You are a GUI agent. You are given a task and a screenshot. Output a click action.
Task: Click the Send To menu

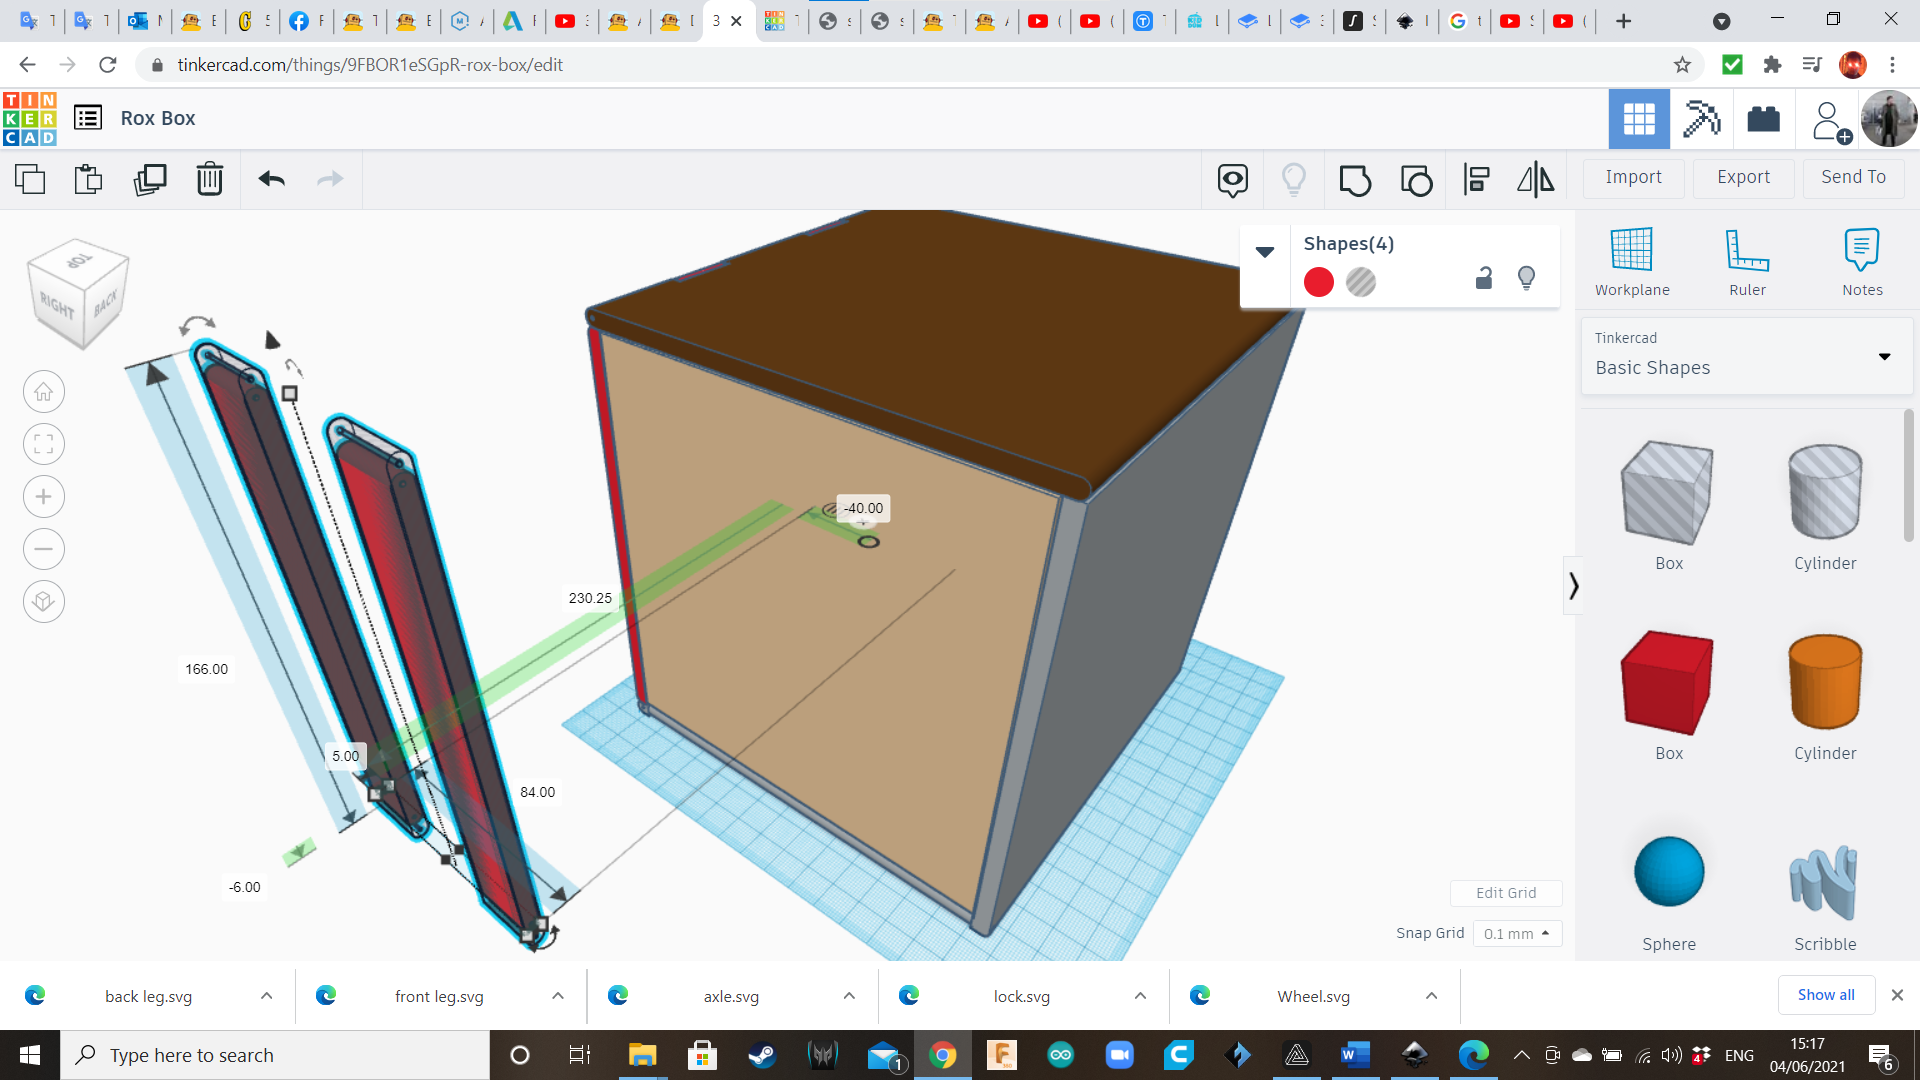point(1852,177)
